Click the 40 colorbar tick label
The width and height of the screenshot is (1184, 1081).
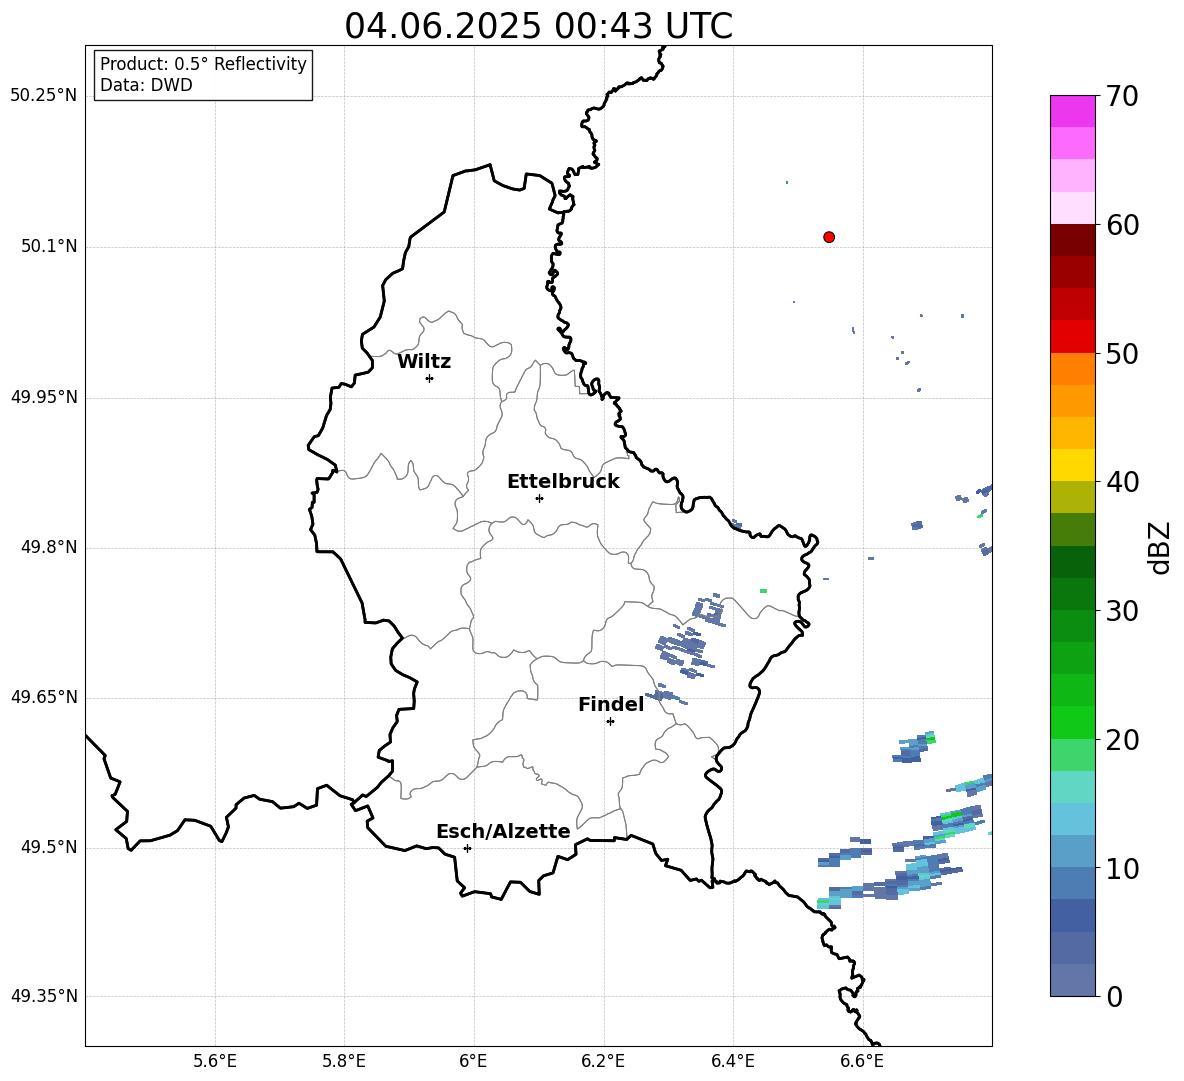(1122, 482)
